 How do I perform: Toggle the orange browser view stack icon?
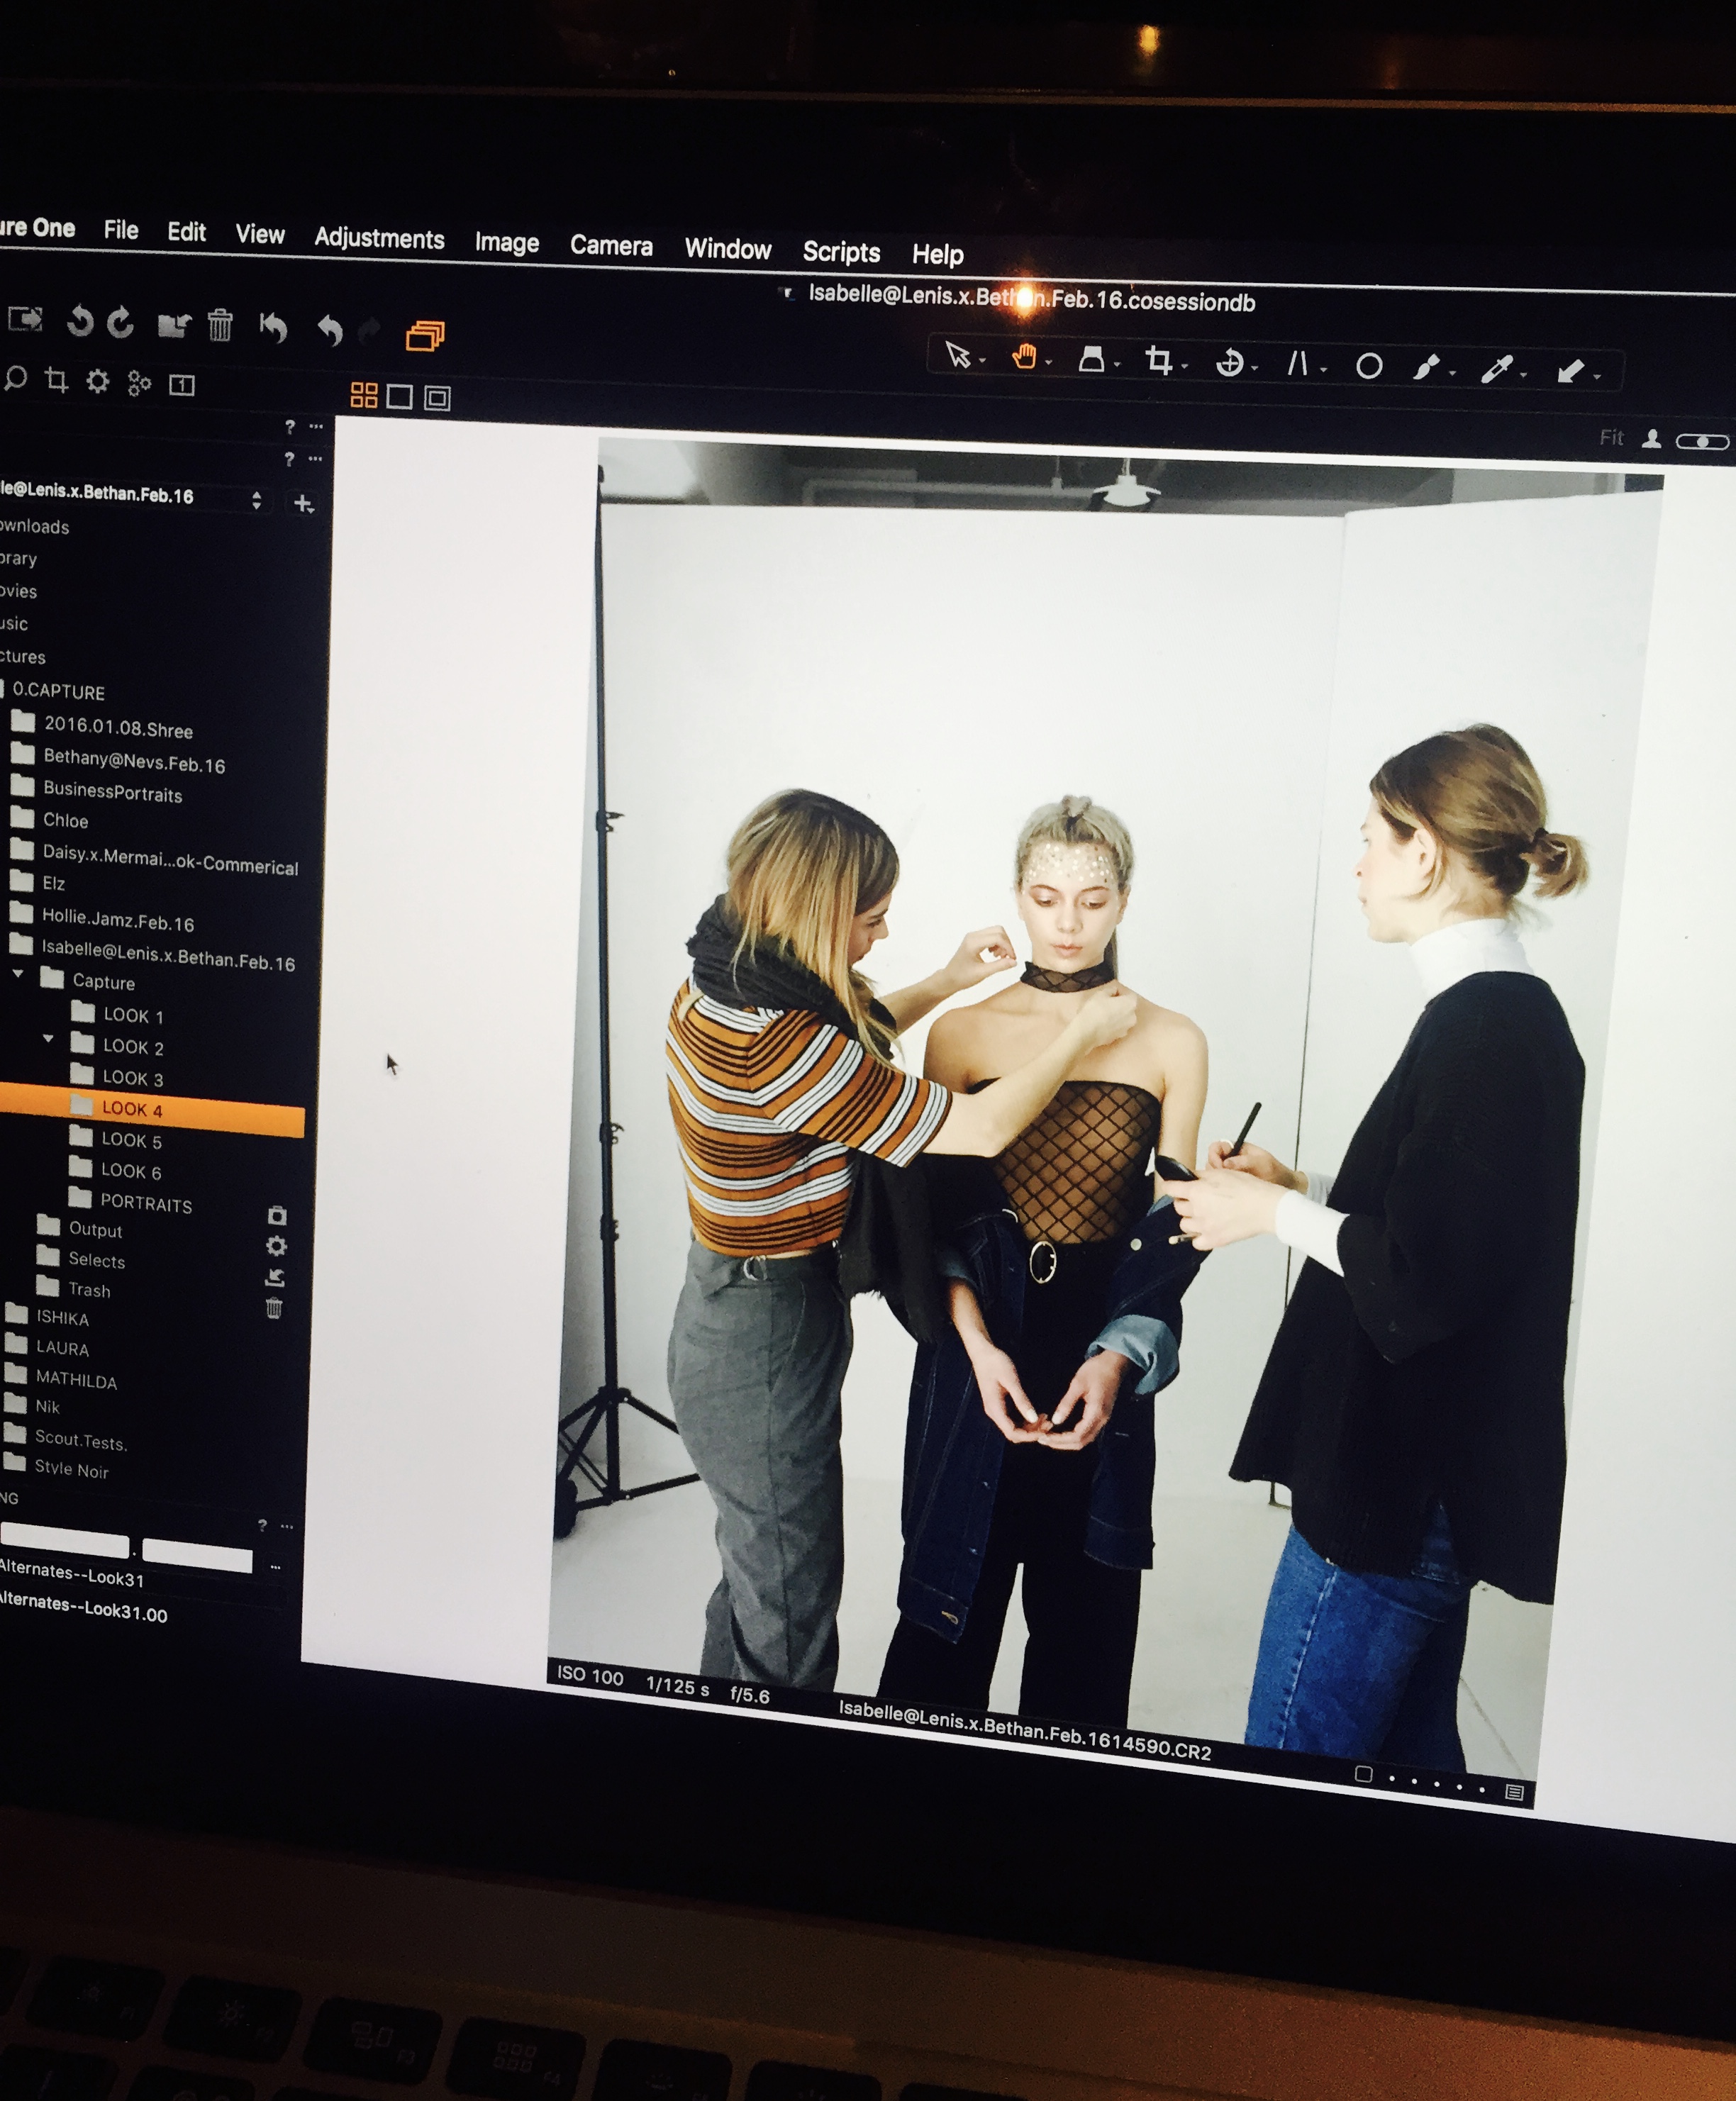(425, 335)
